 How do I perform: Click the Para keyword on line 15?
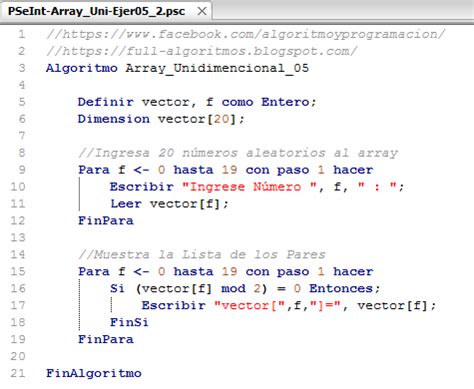[94, 271]
